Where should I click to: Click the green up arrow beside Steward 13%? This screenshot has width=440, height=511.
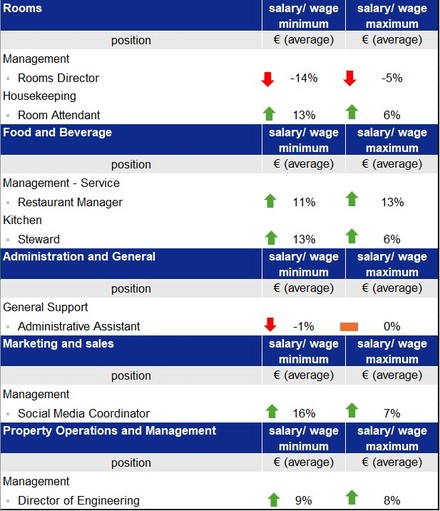point(271,238)
